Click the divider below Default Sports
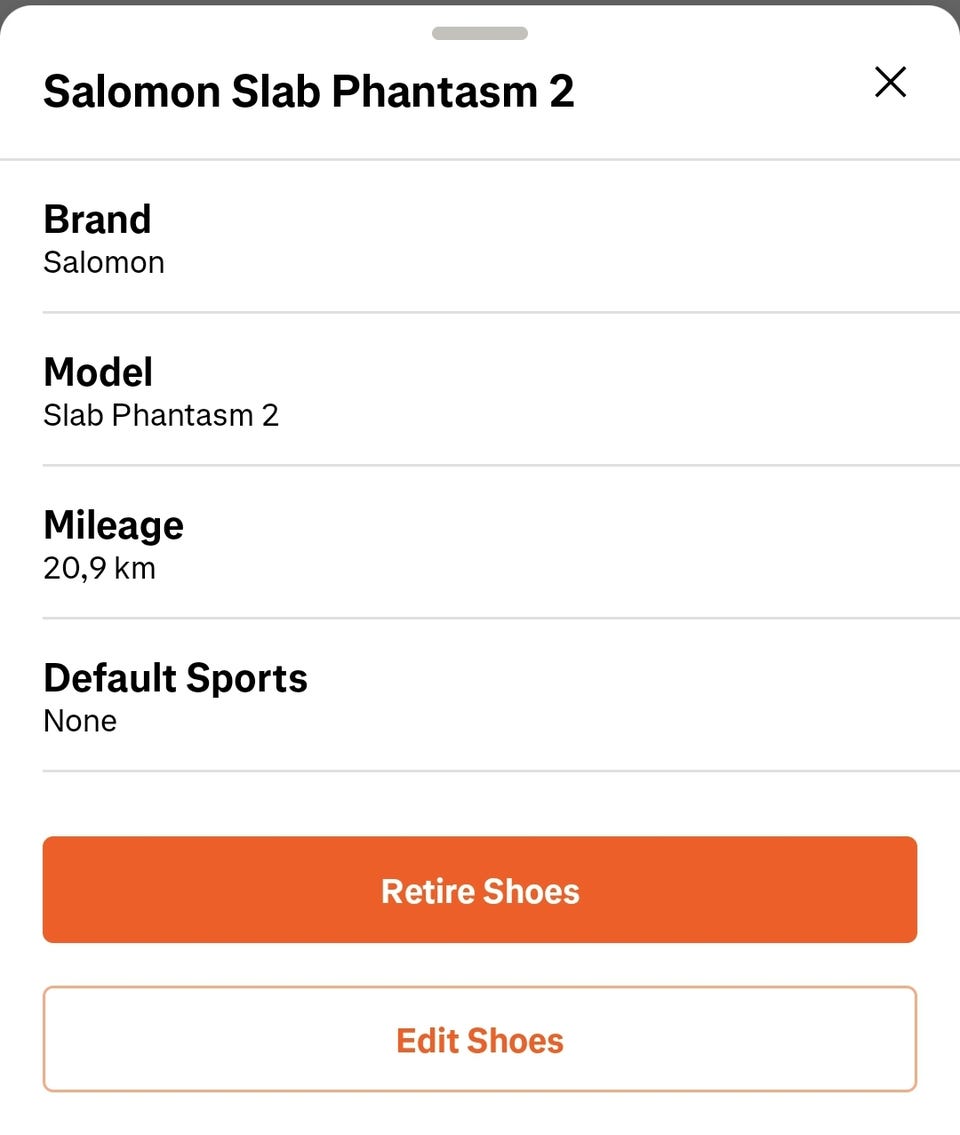960x1135 pixels. (x=500, y=771)
